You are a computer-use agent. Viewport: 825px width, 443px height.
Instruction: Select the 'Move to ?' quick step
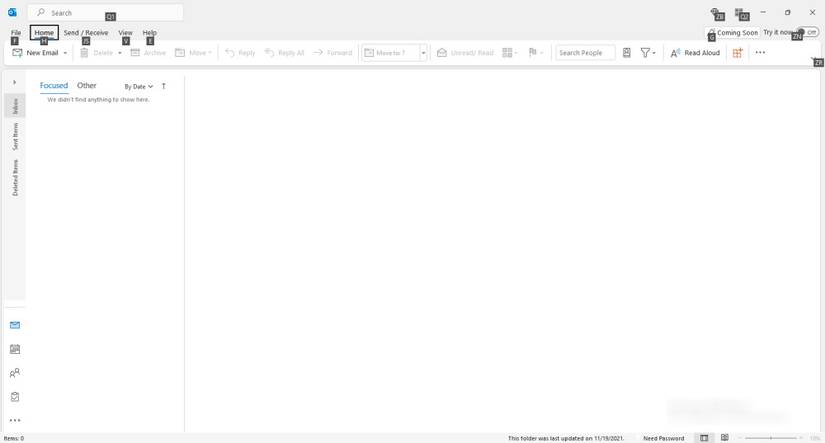point(391,53)
